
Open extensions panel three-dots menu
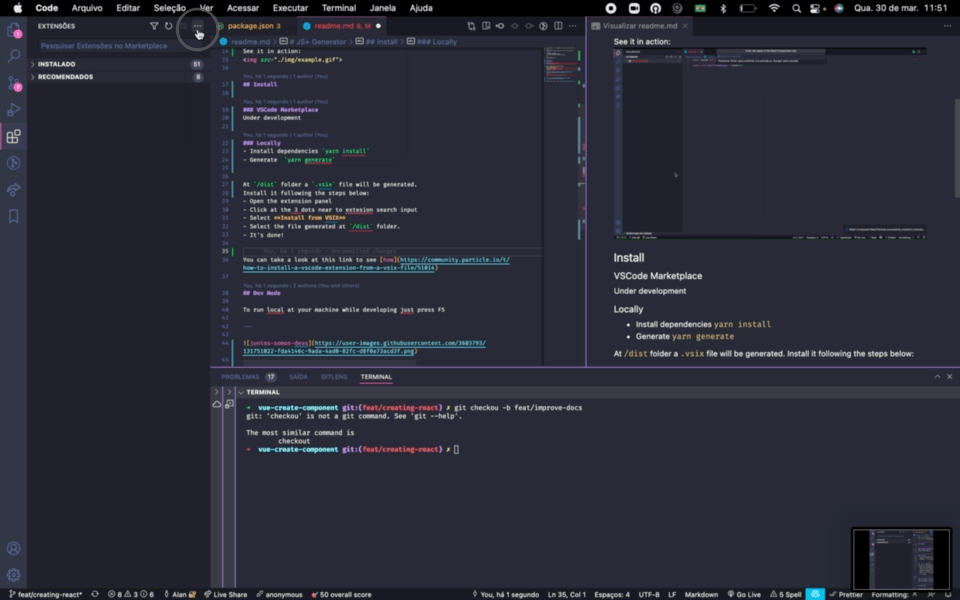(x=197, y=26)
